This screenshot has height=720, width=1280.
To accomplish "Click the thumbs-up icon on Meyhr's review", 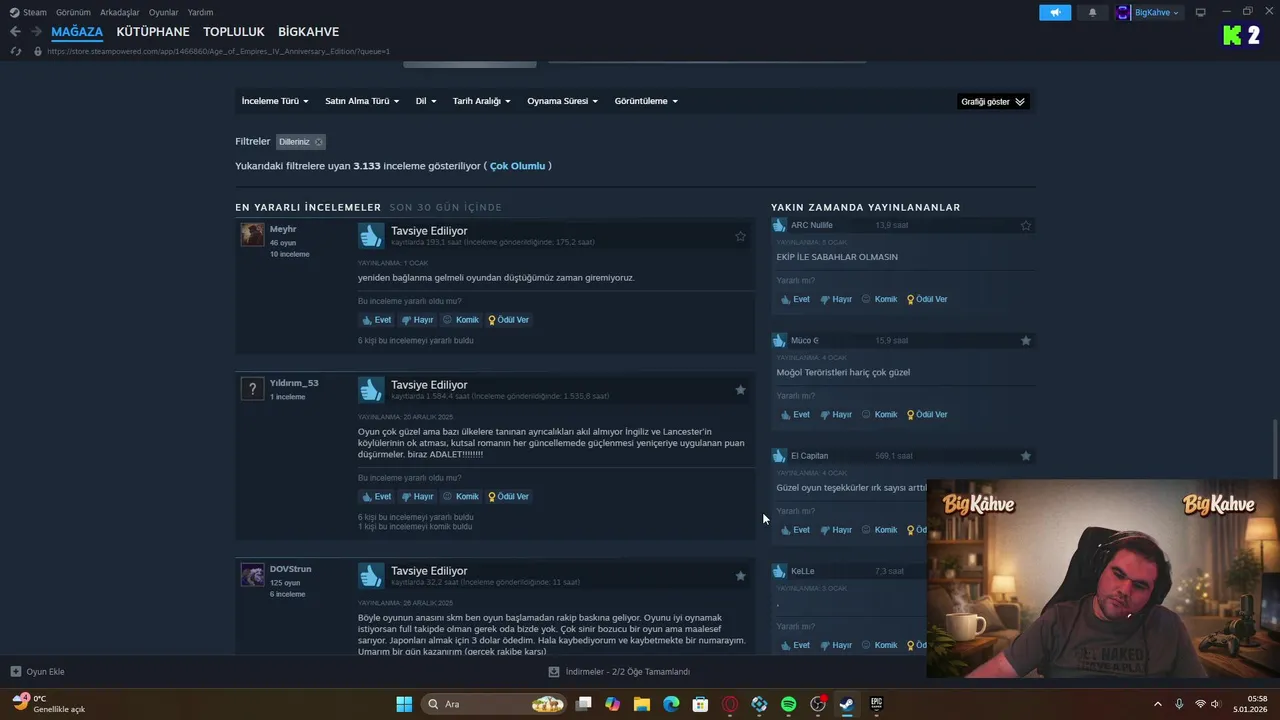I will click(371, 236).
